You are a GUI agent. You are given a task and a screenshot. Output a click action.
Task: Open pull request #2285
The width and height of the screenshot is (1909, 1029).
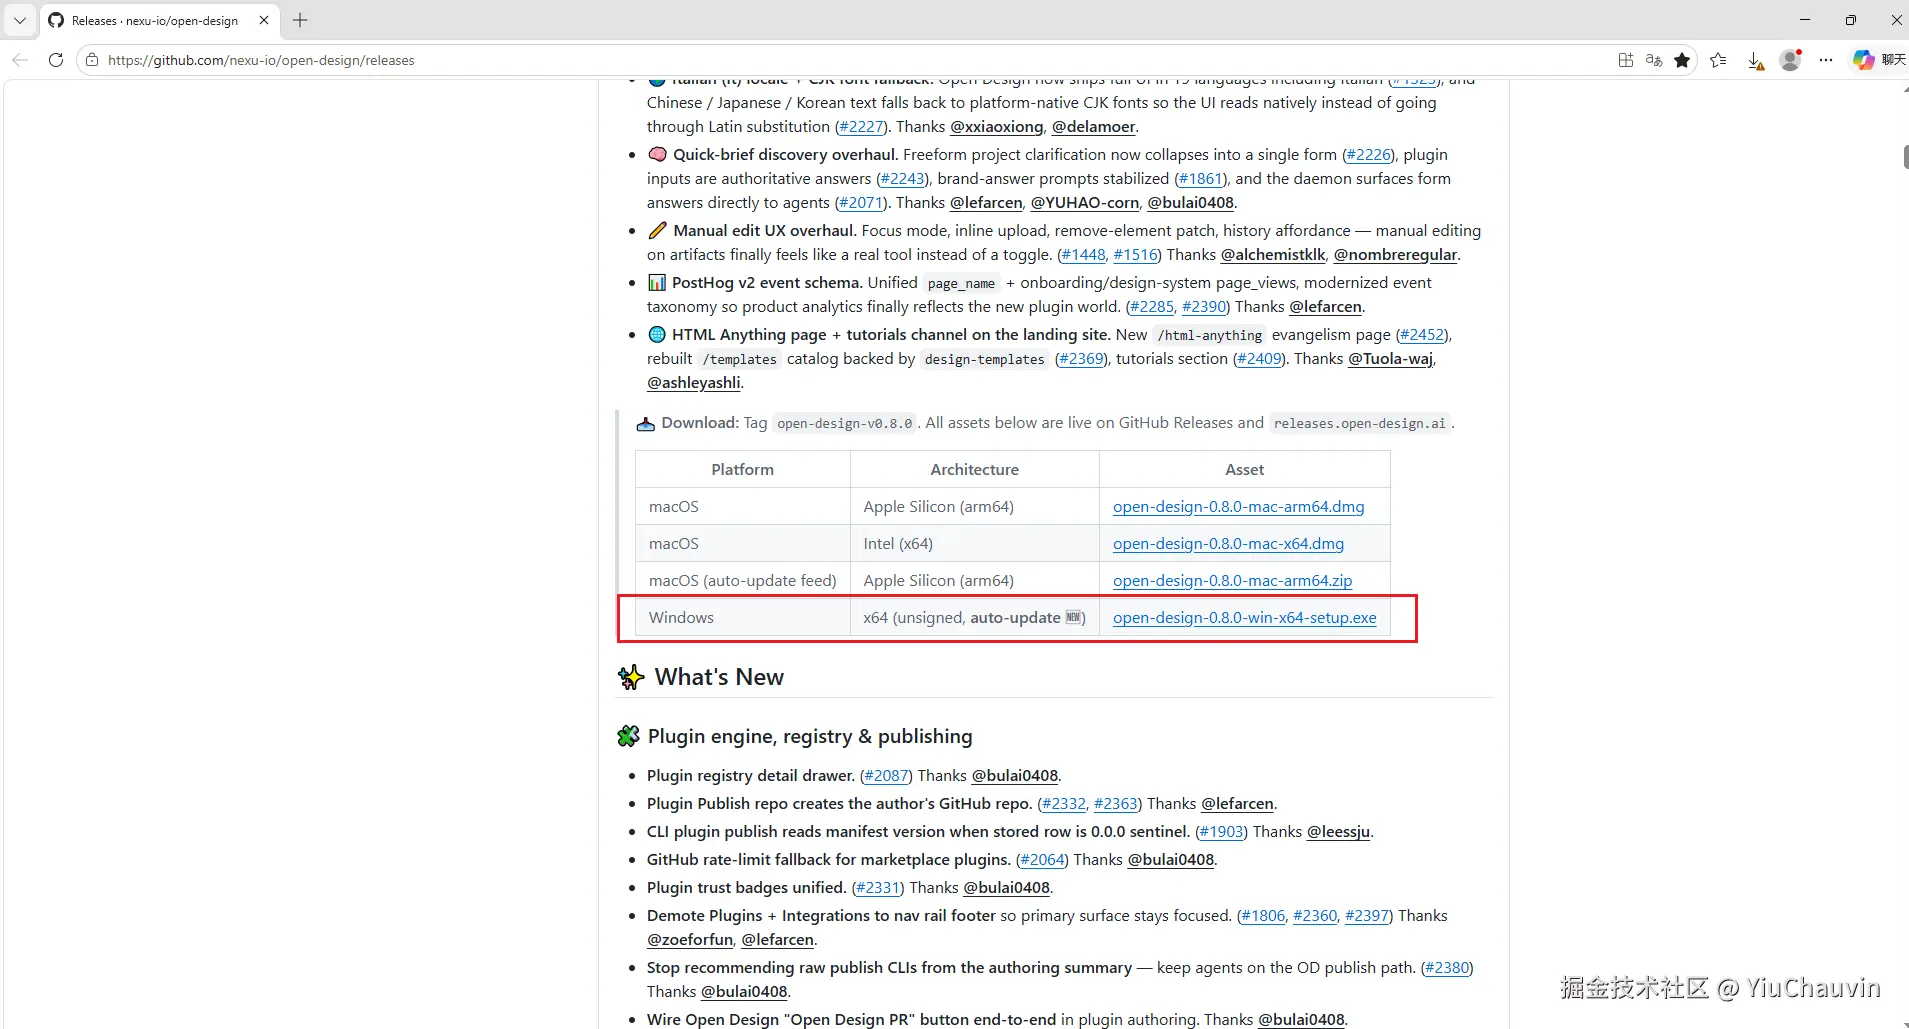[1152, 307]
